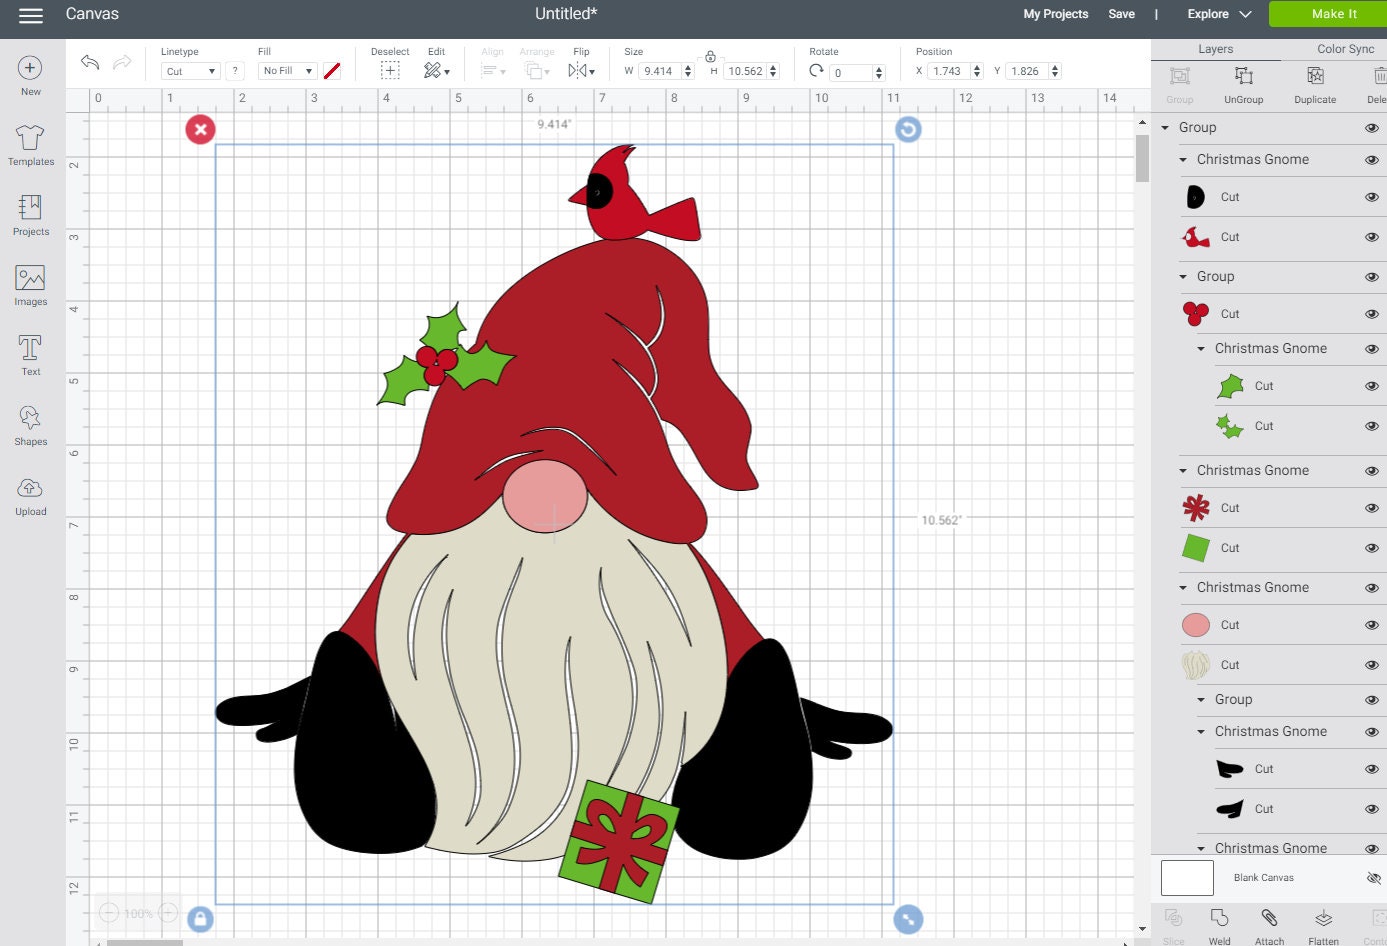The image size is (1387, 946).
Task: Collapse the holly Christmas Gnome subgroup
Action: coord(1201,349)
